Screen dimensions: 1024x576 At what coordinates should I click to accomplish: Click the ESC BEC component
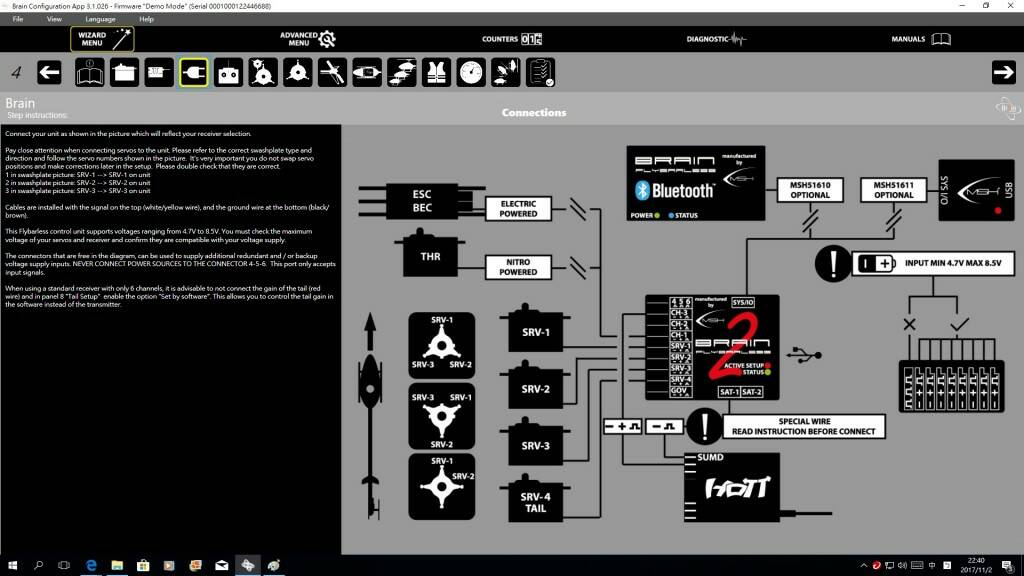(x=422, y=201)
